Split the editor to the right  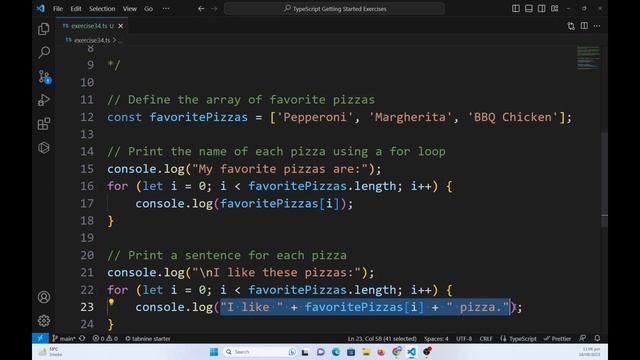click(x=584, y=26)
